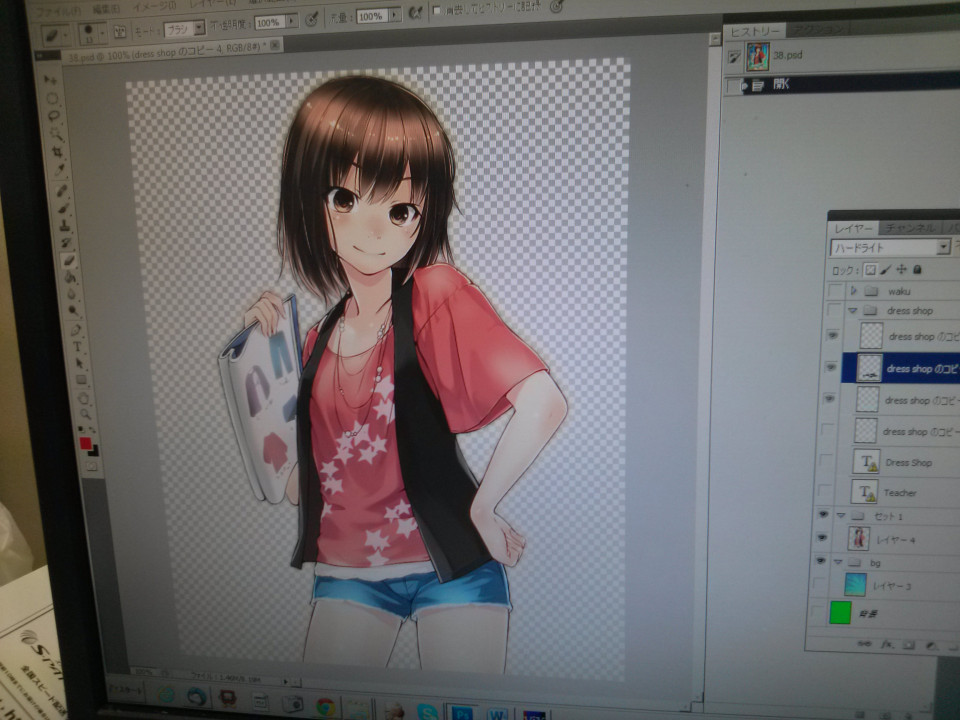Collapse the セット1 group
Screen dimensions: 960x720
[x=841, y=516]
